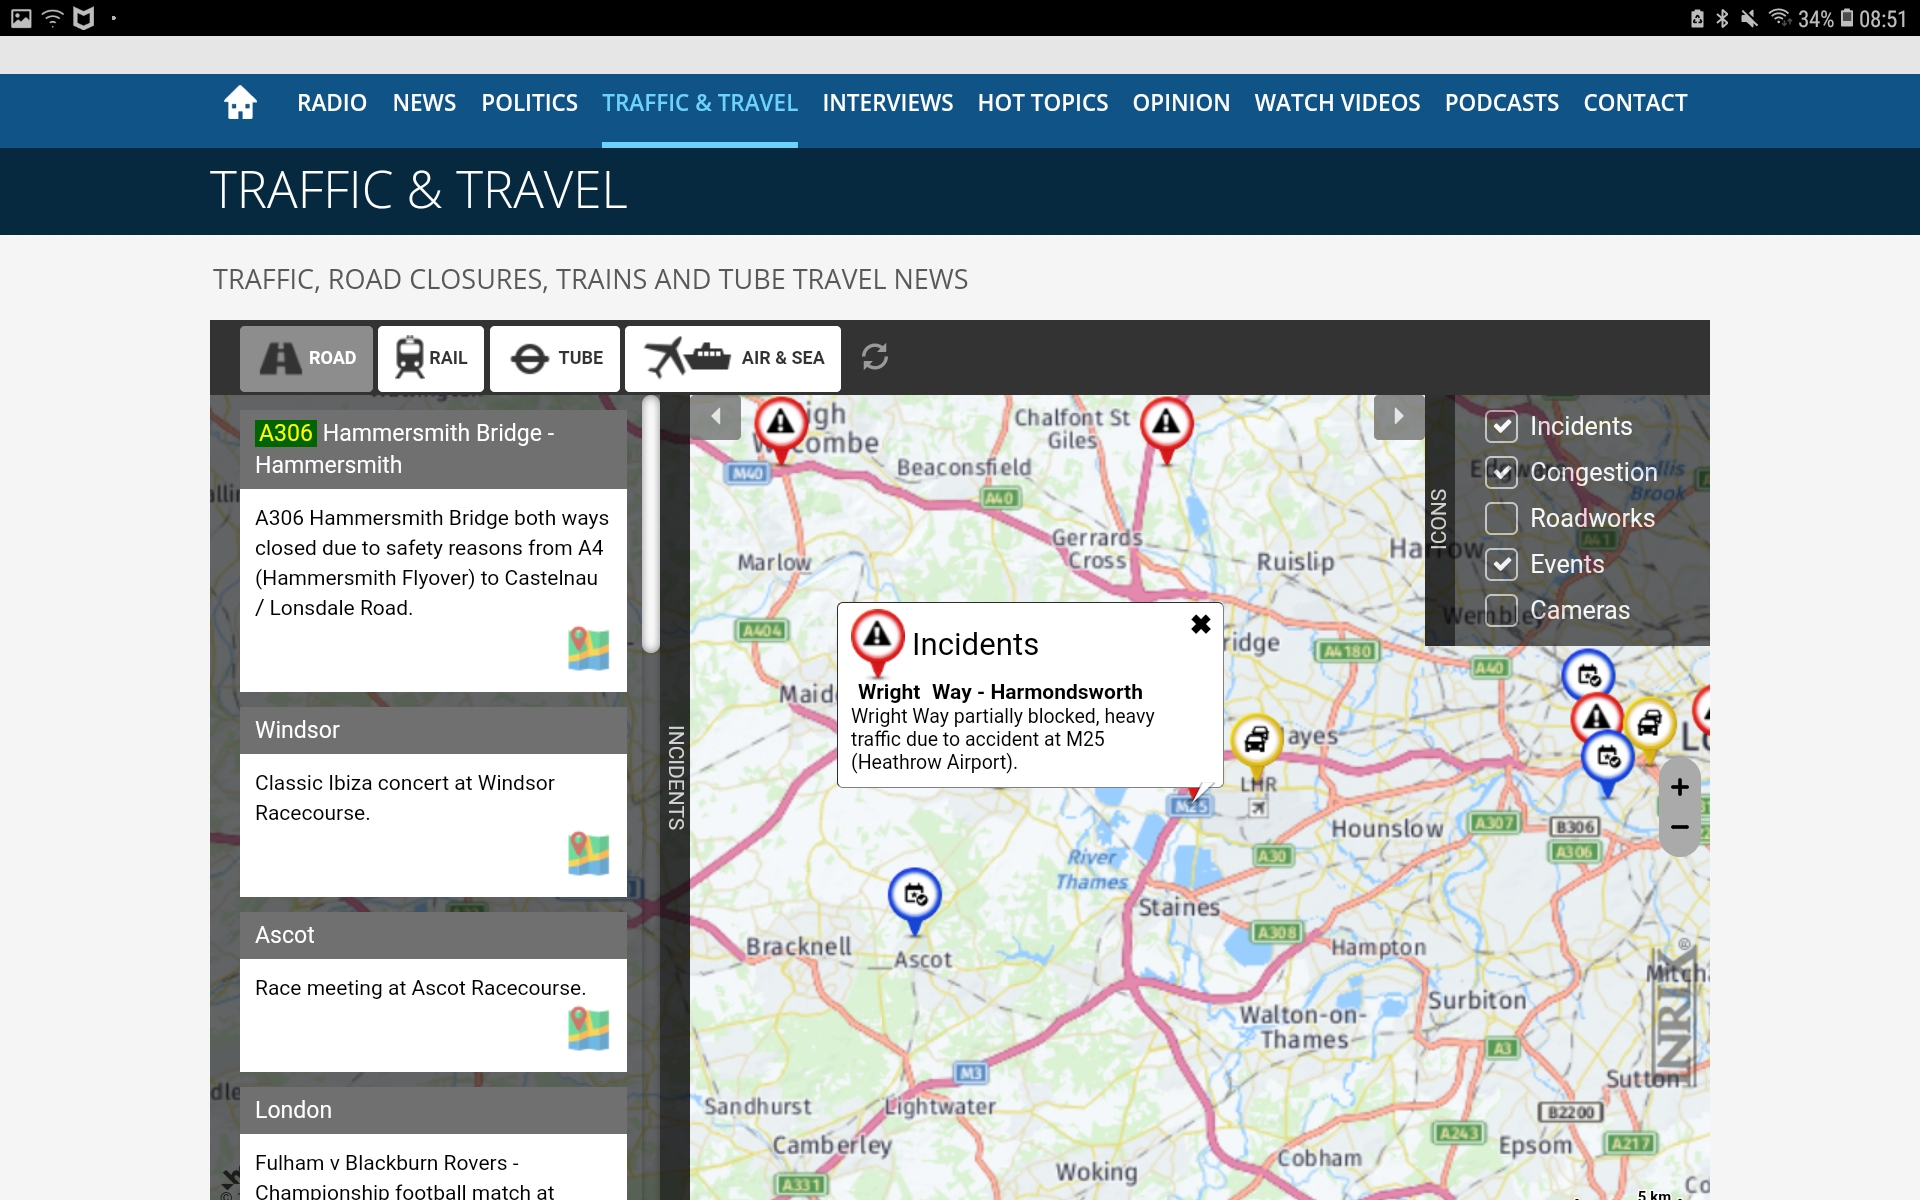Enable the Roadworks filter
The width and height of the screenshot is (1920, 1200).
tap(1501, 519)
